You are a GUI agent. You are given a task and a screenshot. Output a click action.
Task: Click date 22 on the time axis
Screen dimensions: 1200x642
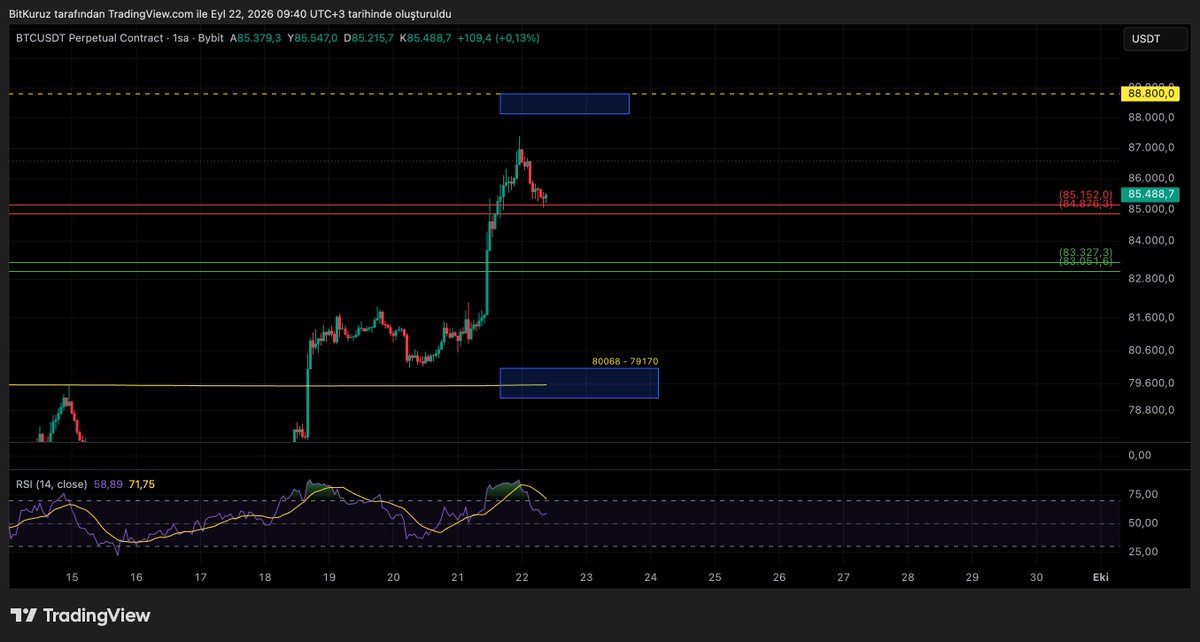522,578
